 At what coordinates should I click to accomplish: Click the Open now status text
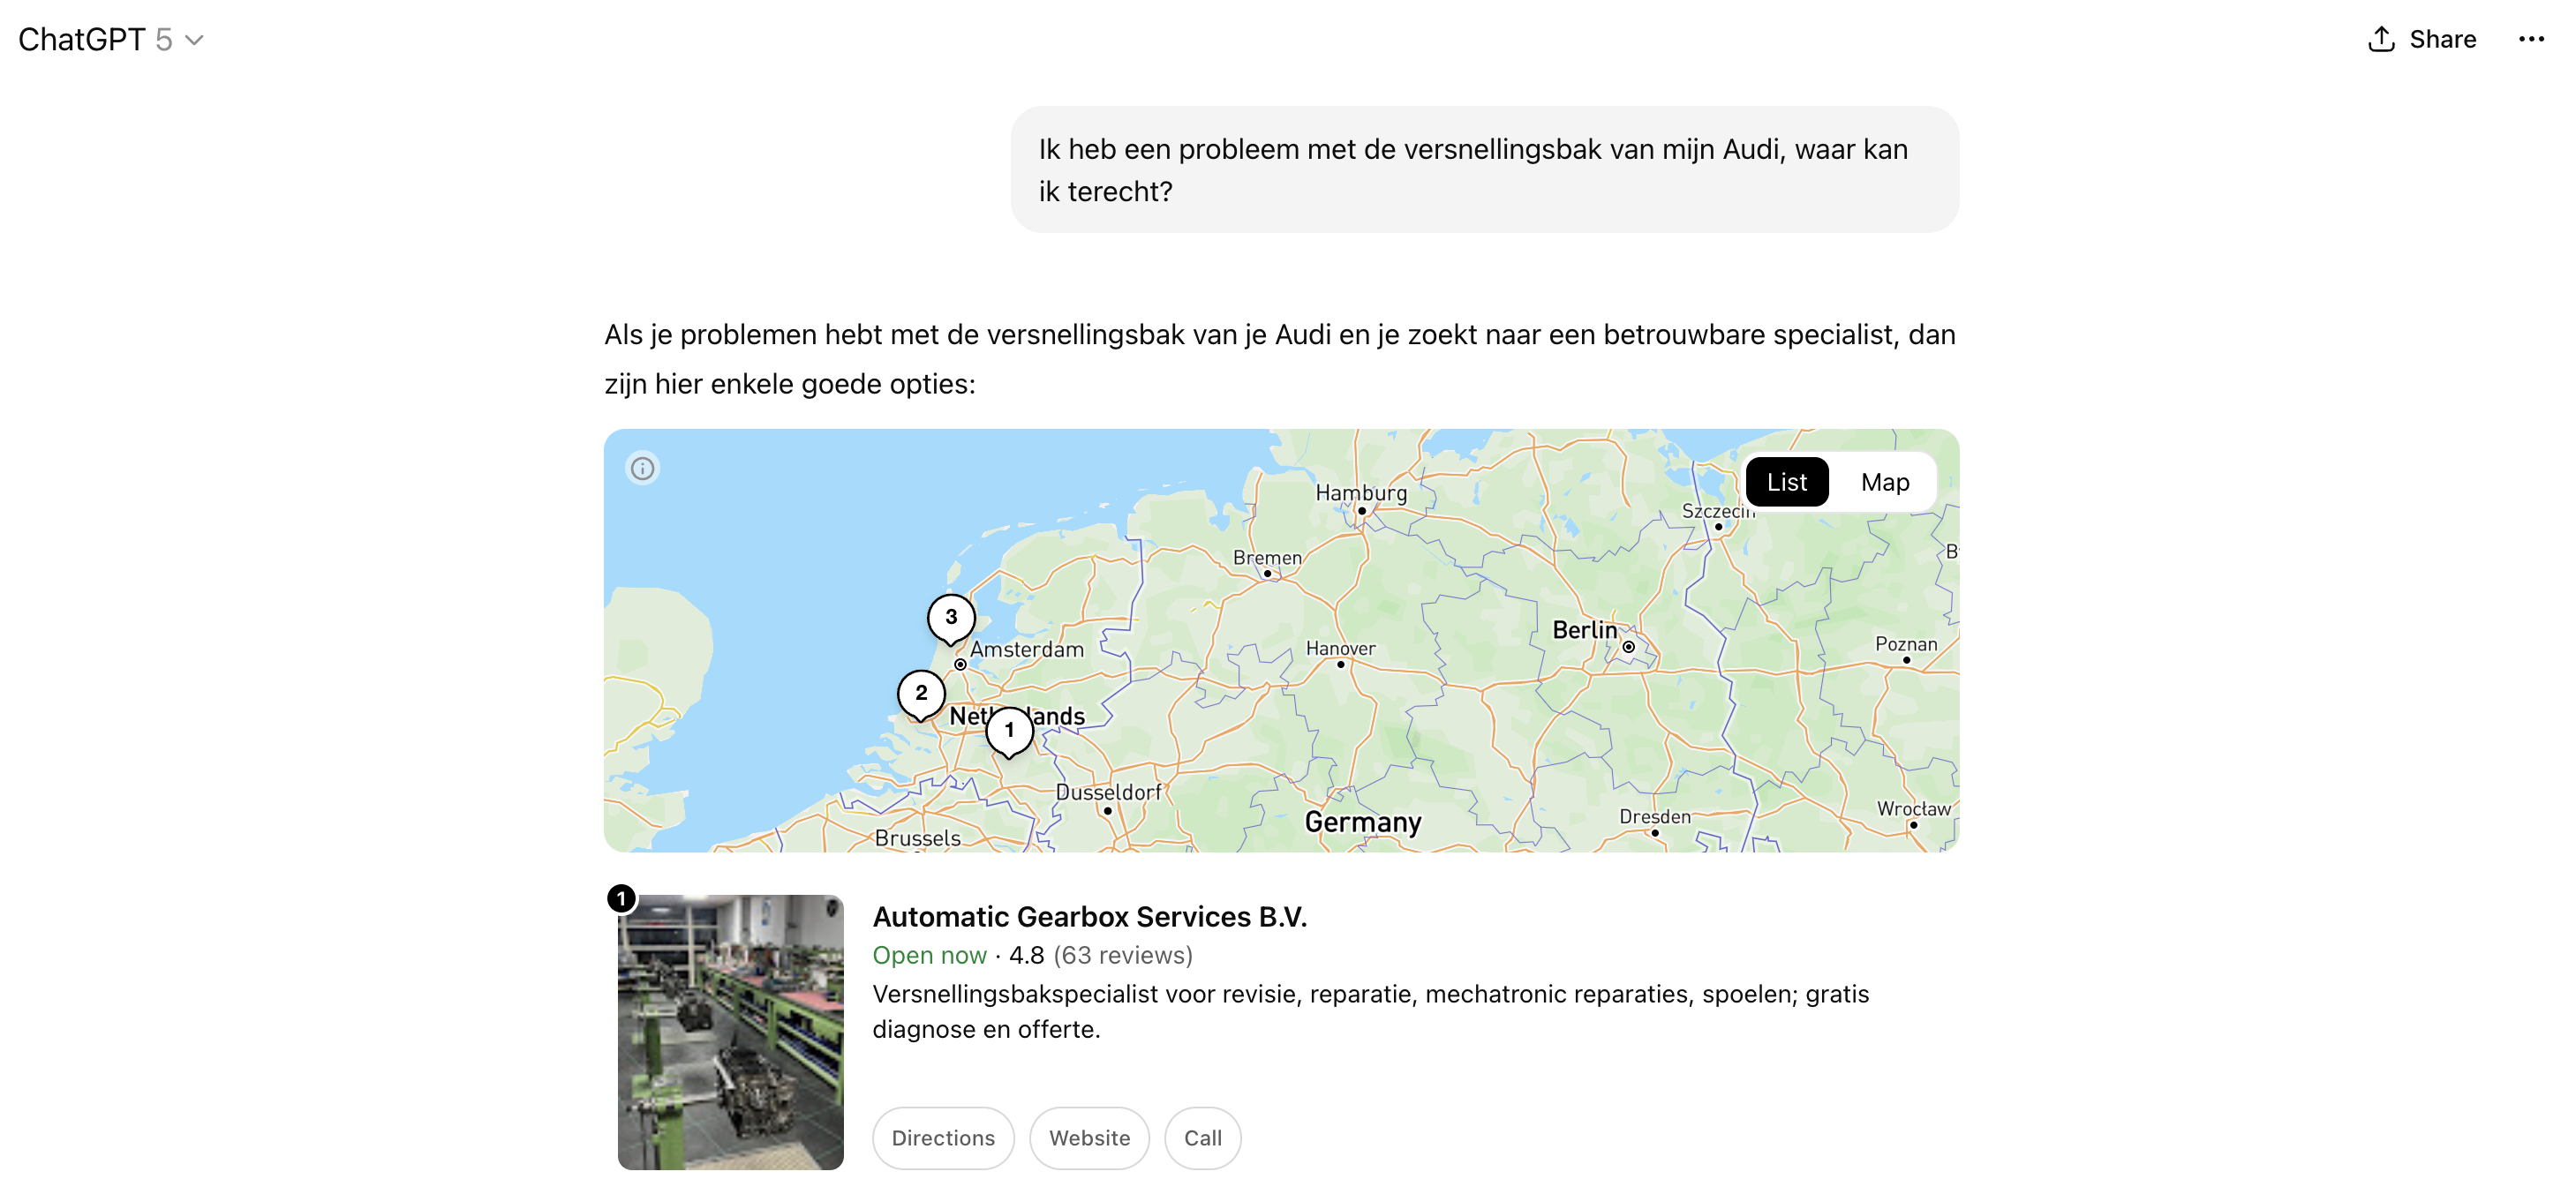(x=929, y=954)
